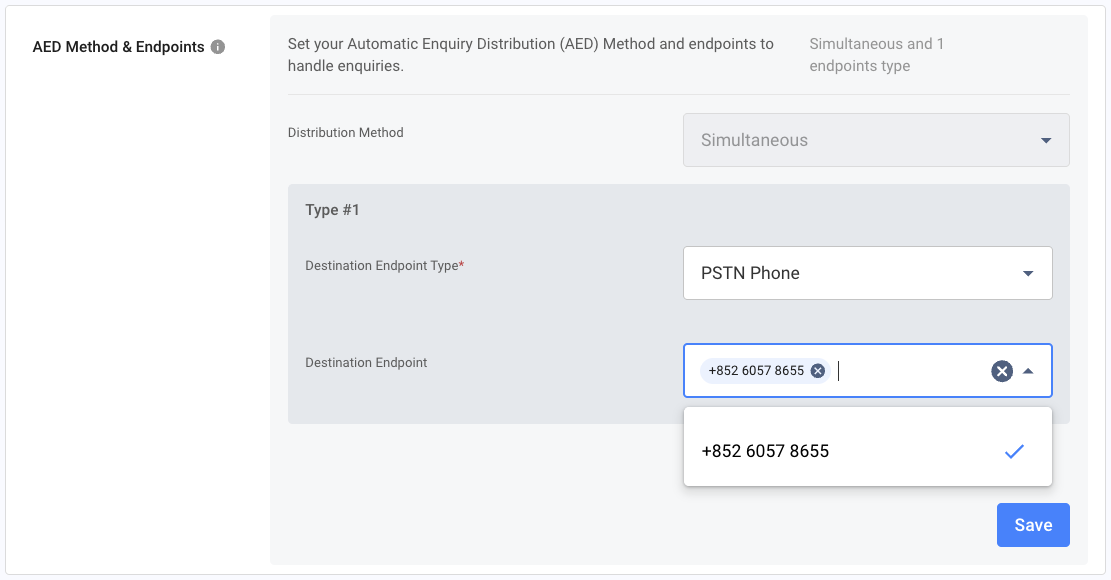The image size is (1111, 580).
Task: Select the Simultaneous and 1 endpoints type summary
Action: (x=876, y=55)
